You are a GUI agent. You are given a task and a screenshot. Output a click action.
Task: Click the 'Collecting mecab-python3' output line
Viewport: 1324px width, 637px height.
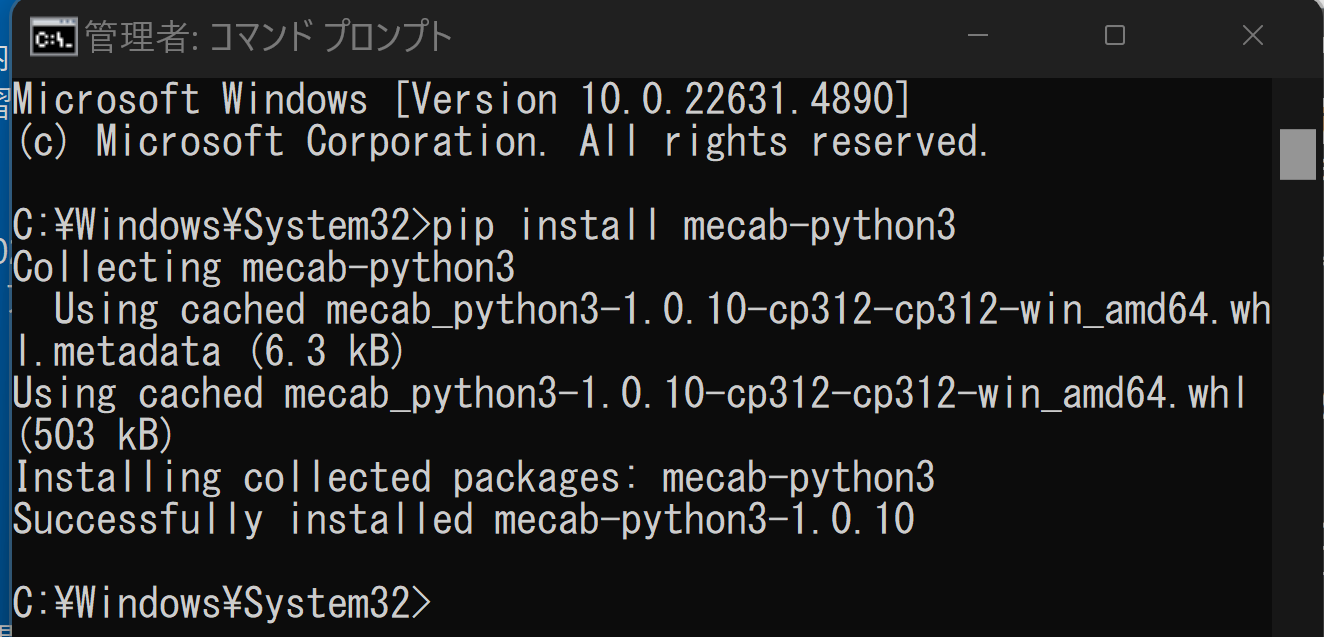(264, 268)
